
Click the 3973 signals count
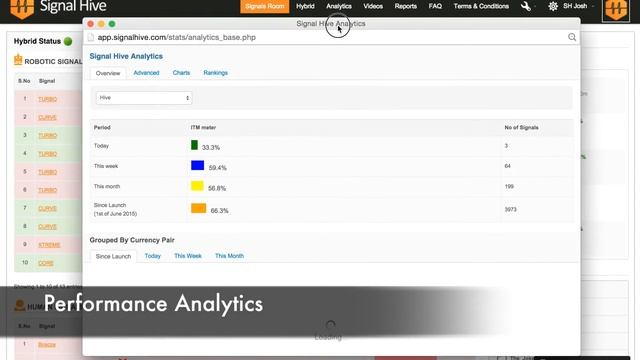click(510, 209)
